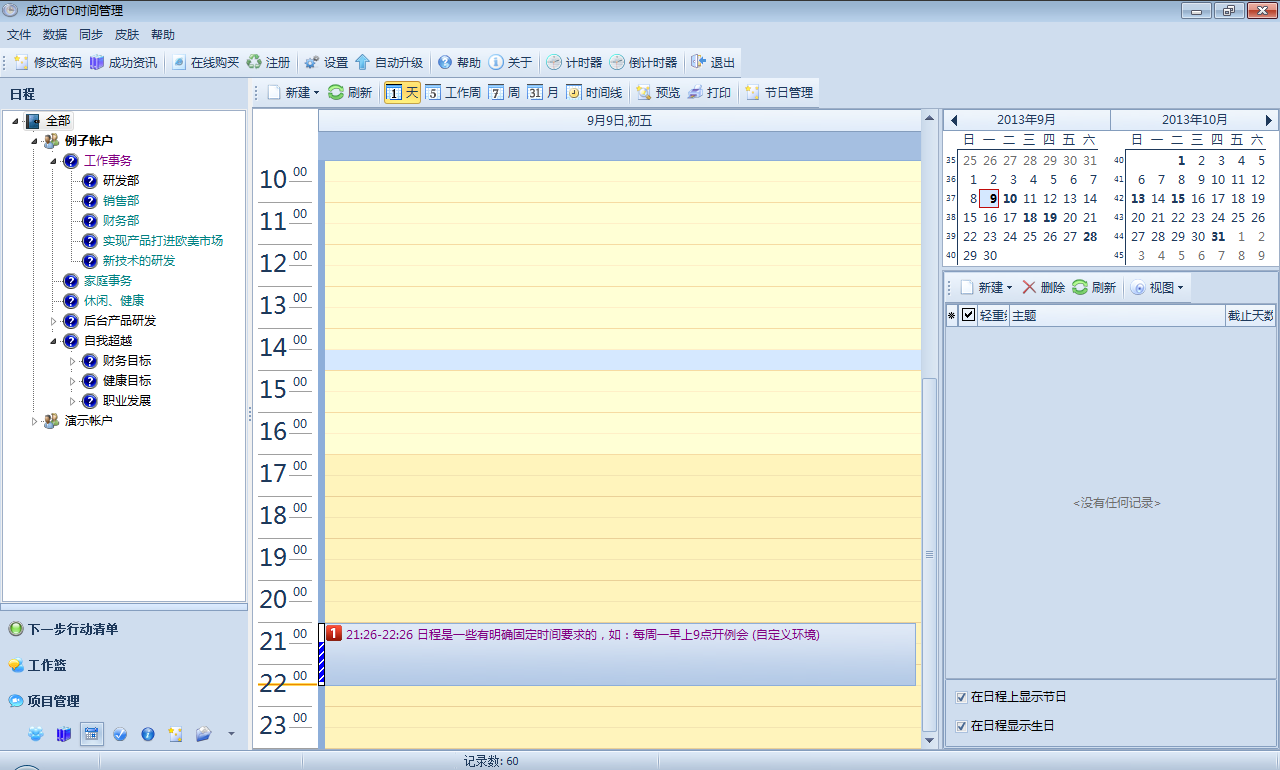Switch calendar to 时间线 timeline view
The height and width of the screenshot is (770, 1280).
coord(594,92)
